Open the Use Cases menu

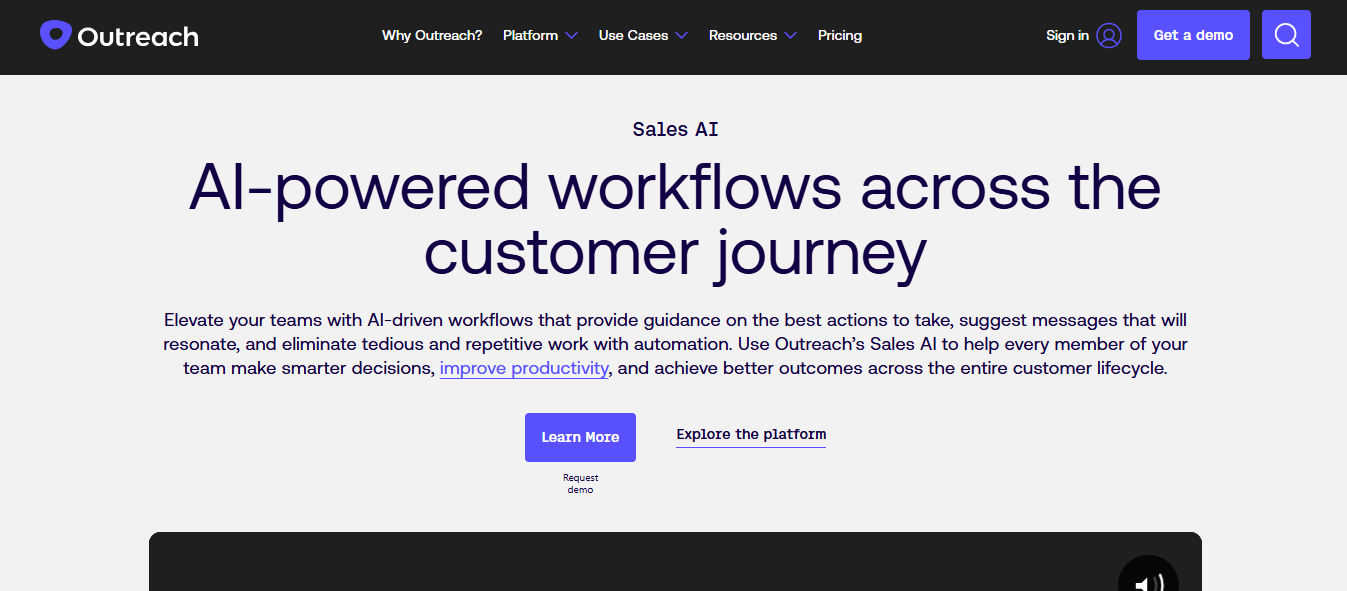(x=634, y=35)
